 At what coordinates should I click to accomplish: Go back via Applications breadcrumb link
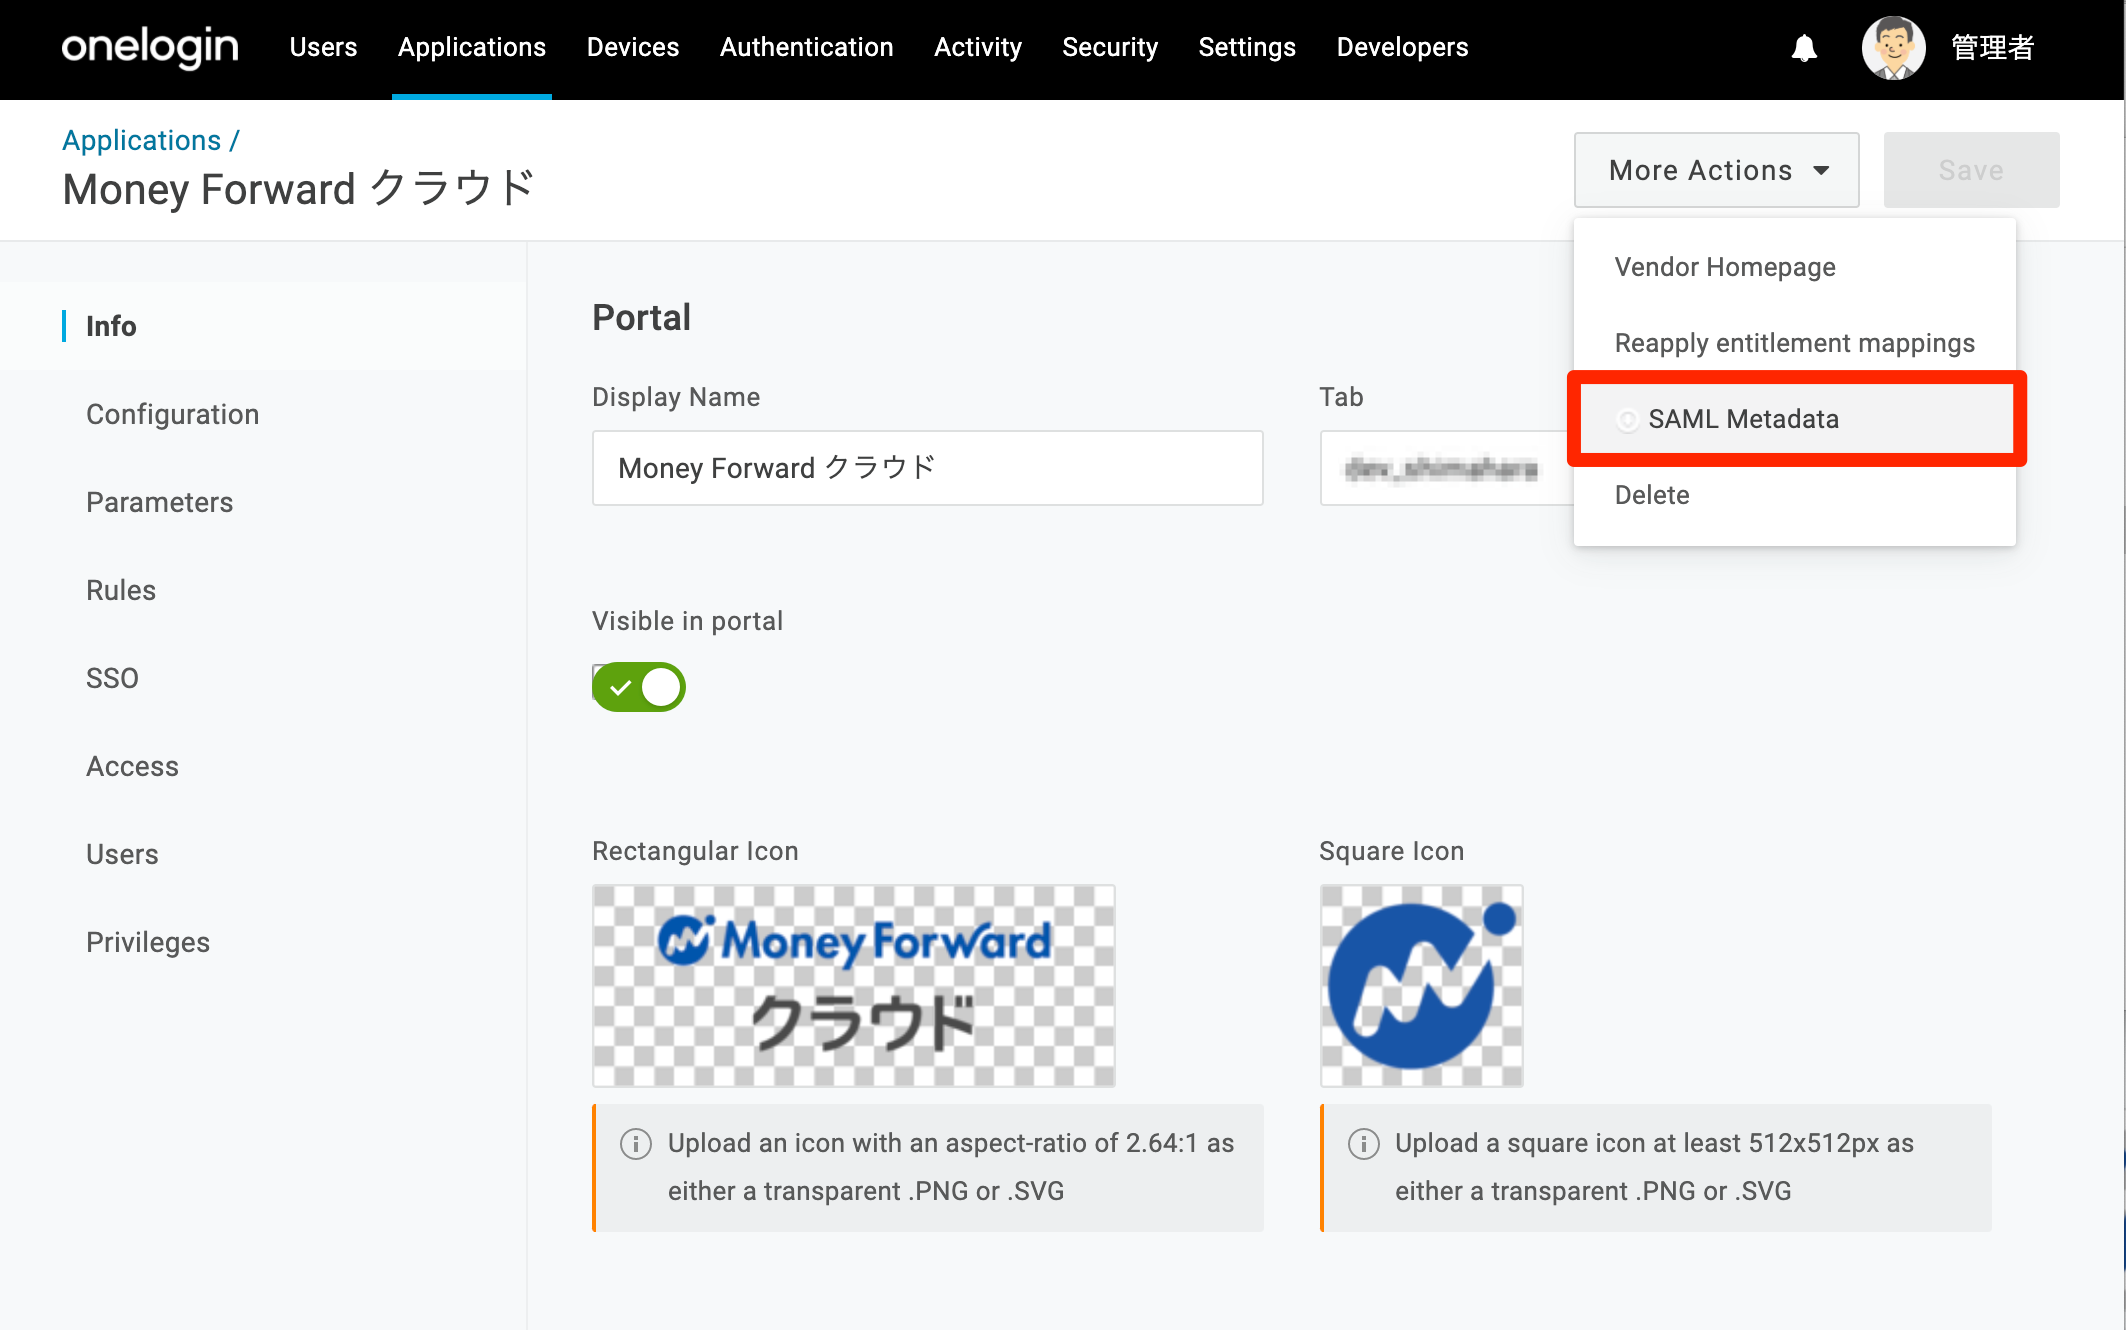pyautogui.click(x=142, y=140)
